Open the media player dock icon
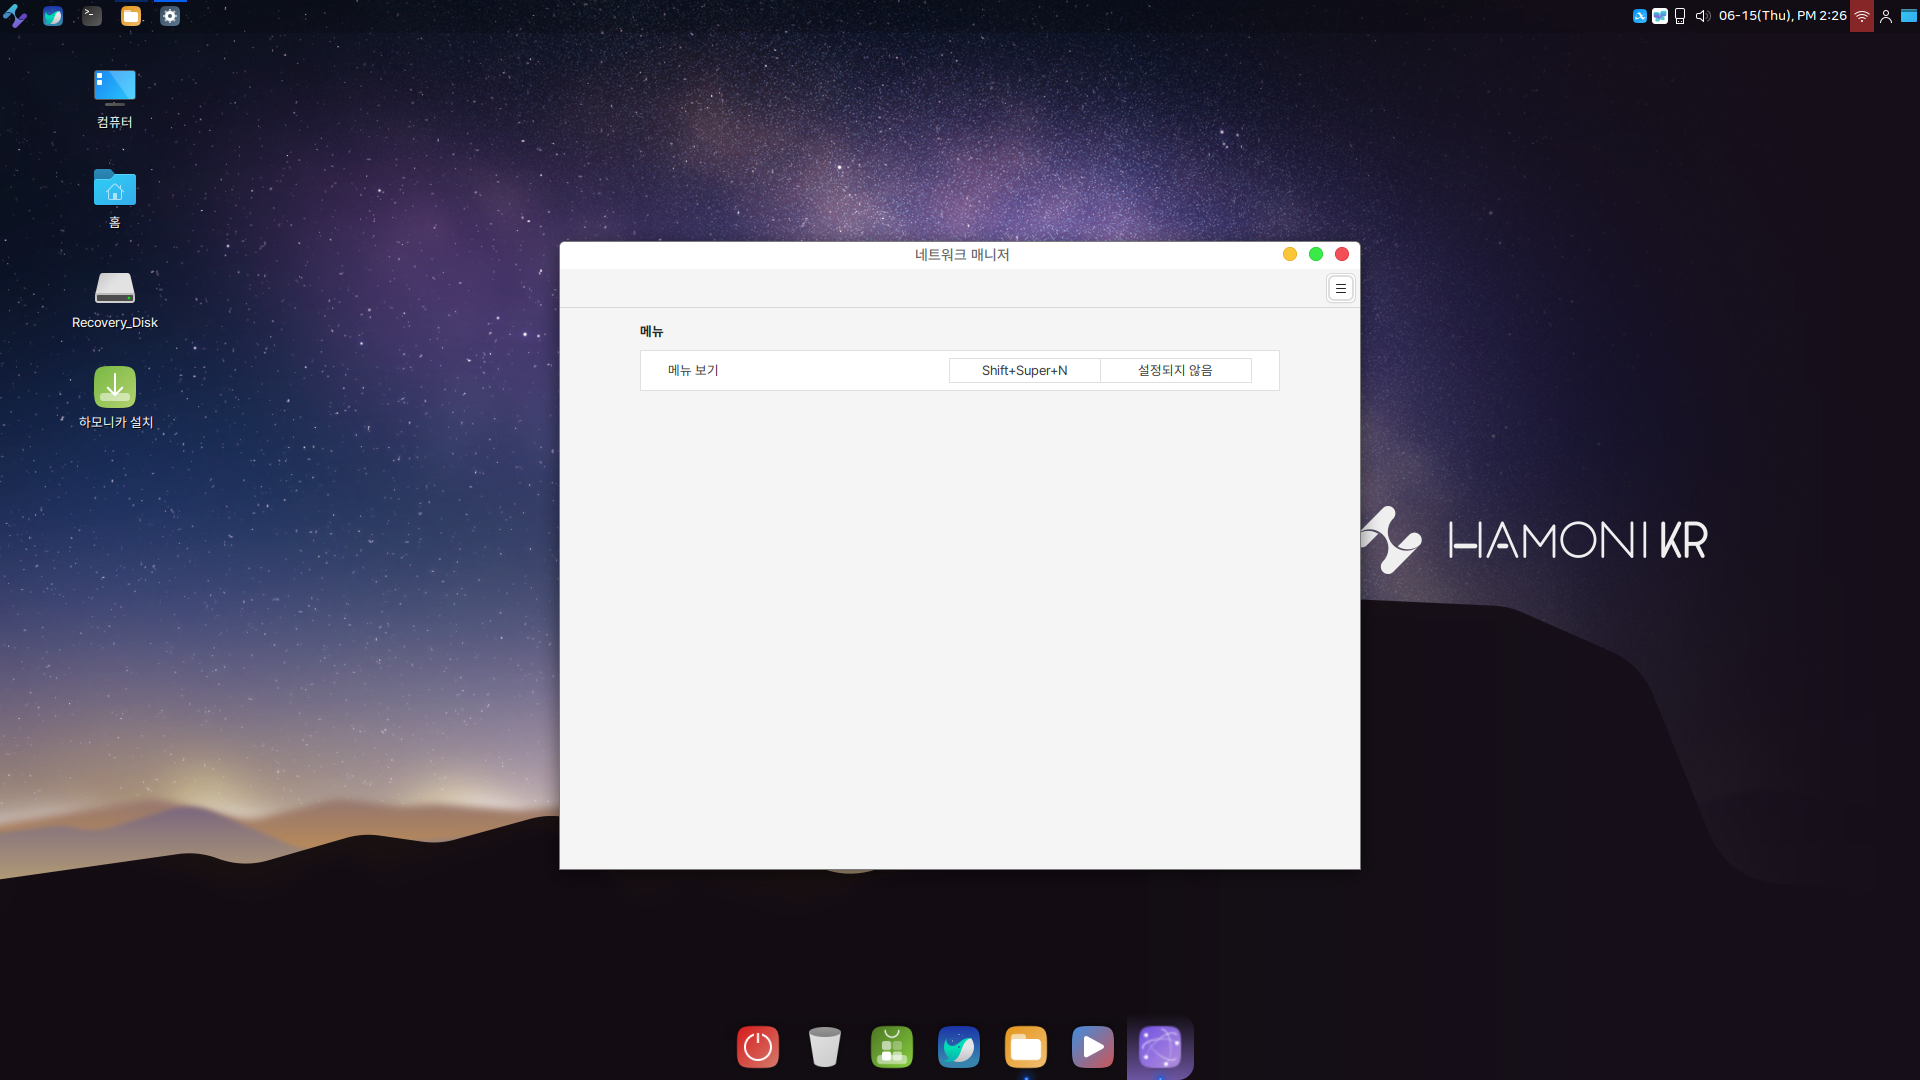 click(x=1093, y=1047)
